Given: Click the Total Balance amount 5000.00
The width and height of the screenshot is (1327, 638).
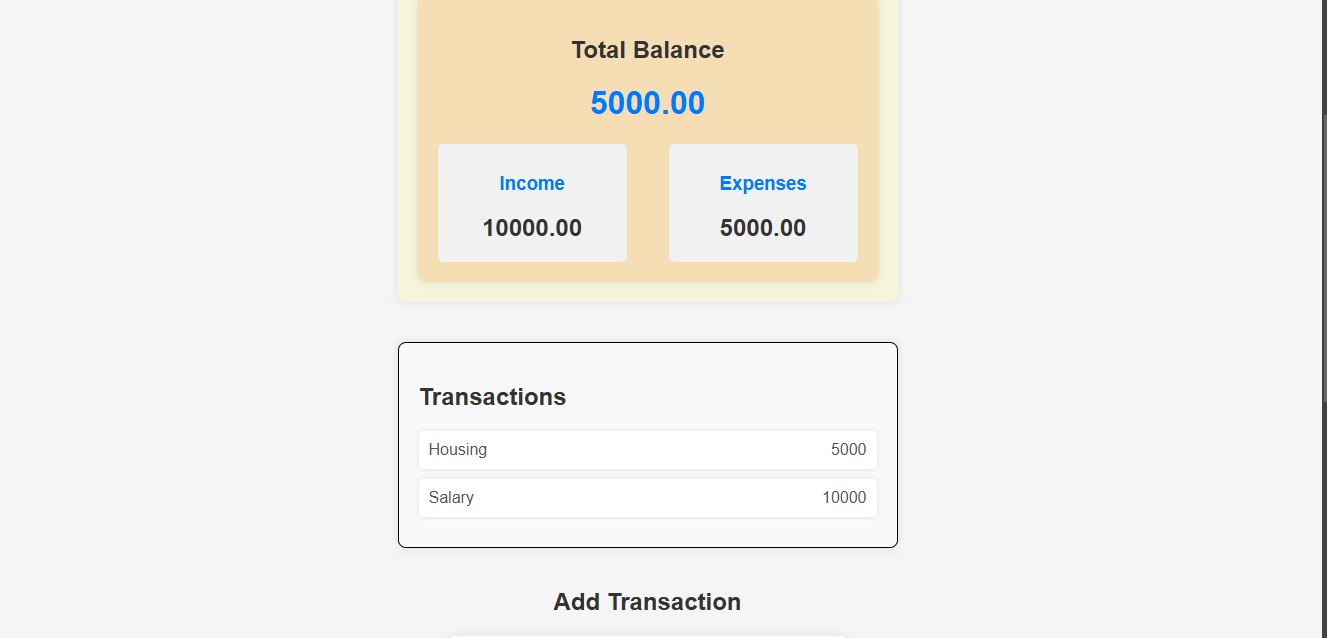Looking at the screenshot, I should click(x=647, y=102).
